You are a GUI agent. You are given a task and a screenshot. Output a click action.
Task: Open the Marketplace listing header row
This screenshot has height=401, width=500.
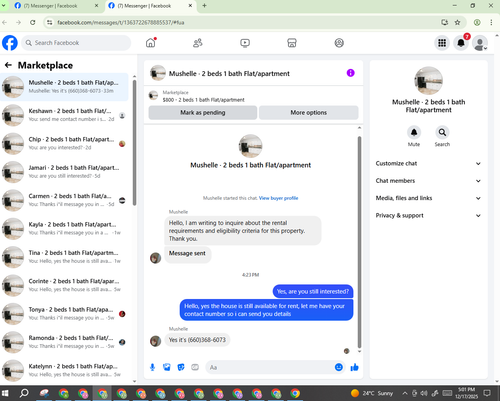click(x=253, y=96)
